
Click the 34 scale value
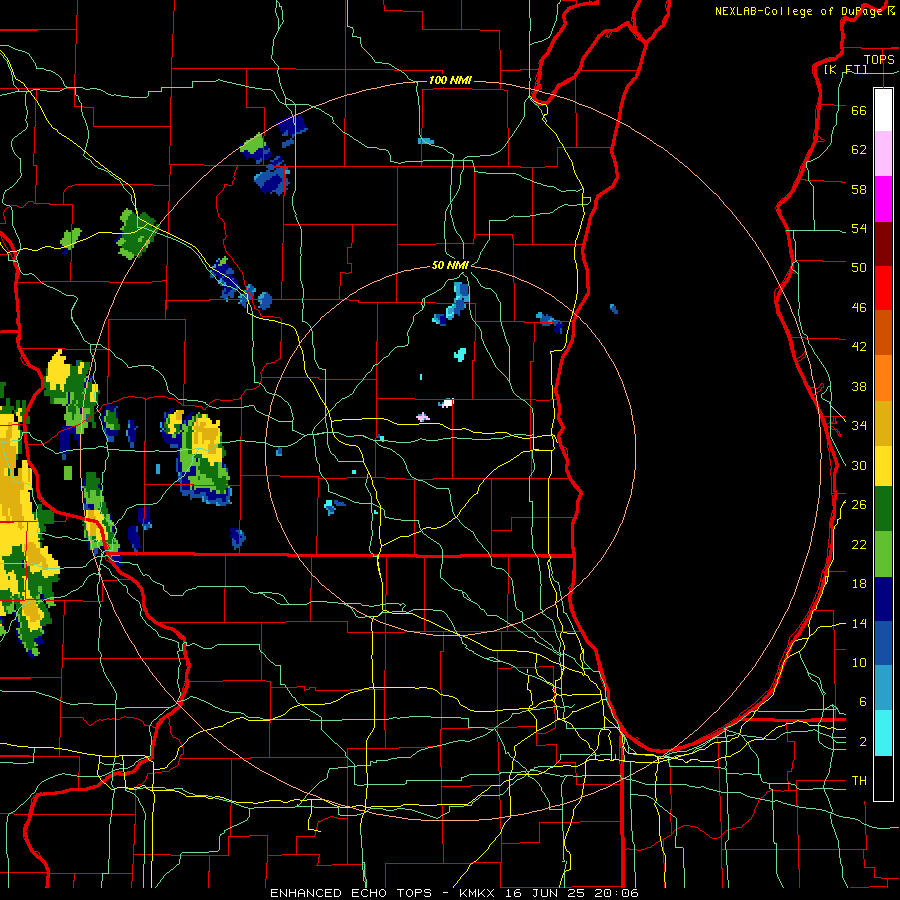pyautogui.click(x=859, y=426)
